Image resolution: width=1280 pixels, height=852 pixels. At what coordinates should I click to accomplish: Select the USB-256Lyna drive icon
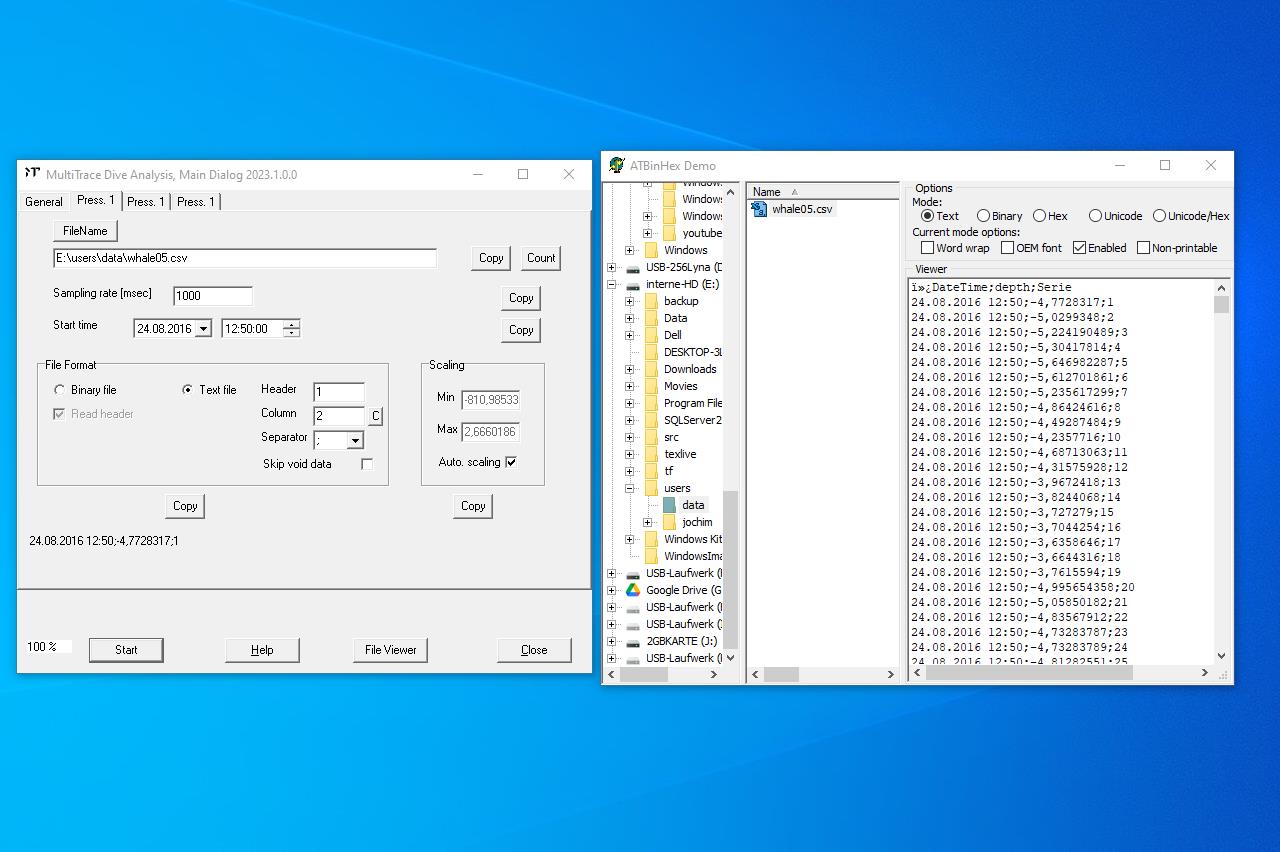pos(633,267)
